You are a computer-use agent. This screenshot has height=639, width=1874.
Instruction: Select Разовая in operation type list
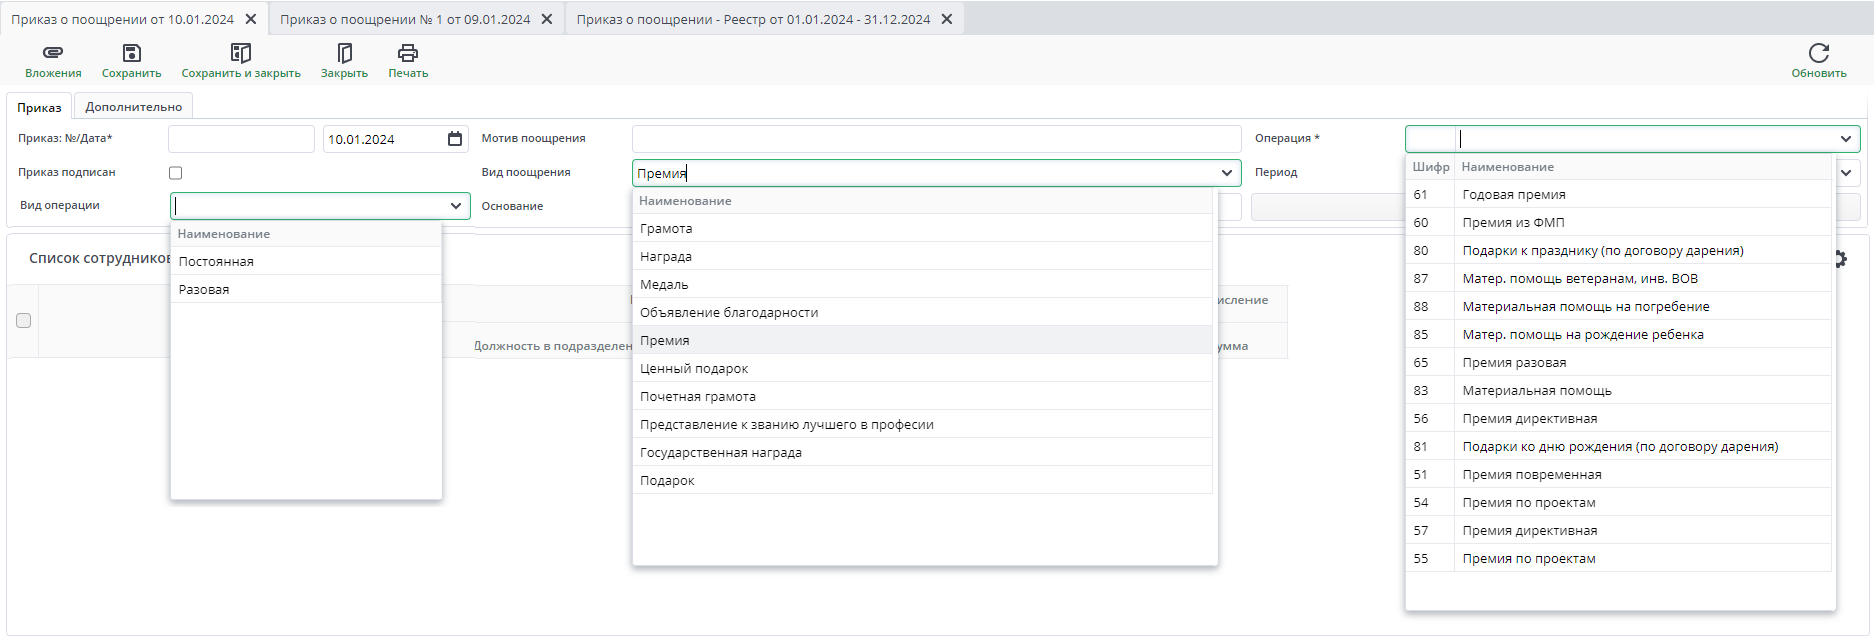(x=204, y=289)
